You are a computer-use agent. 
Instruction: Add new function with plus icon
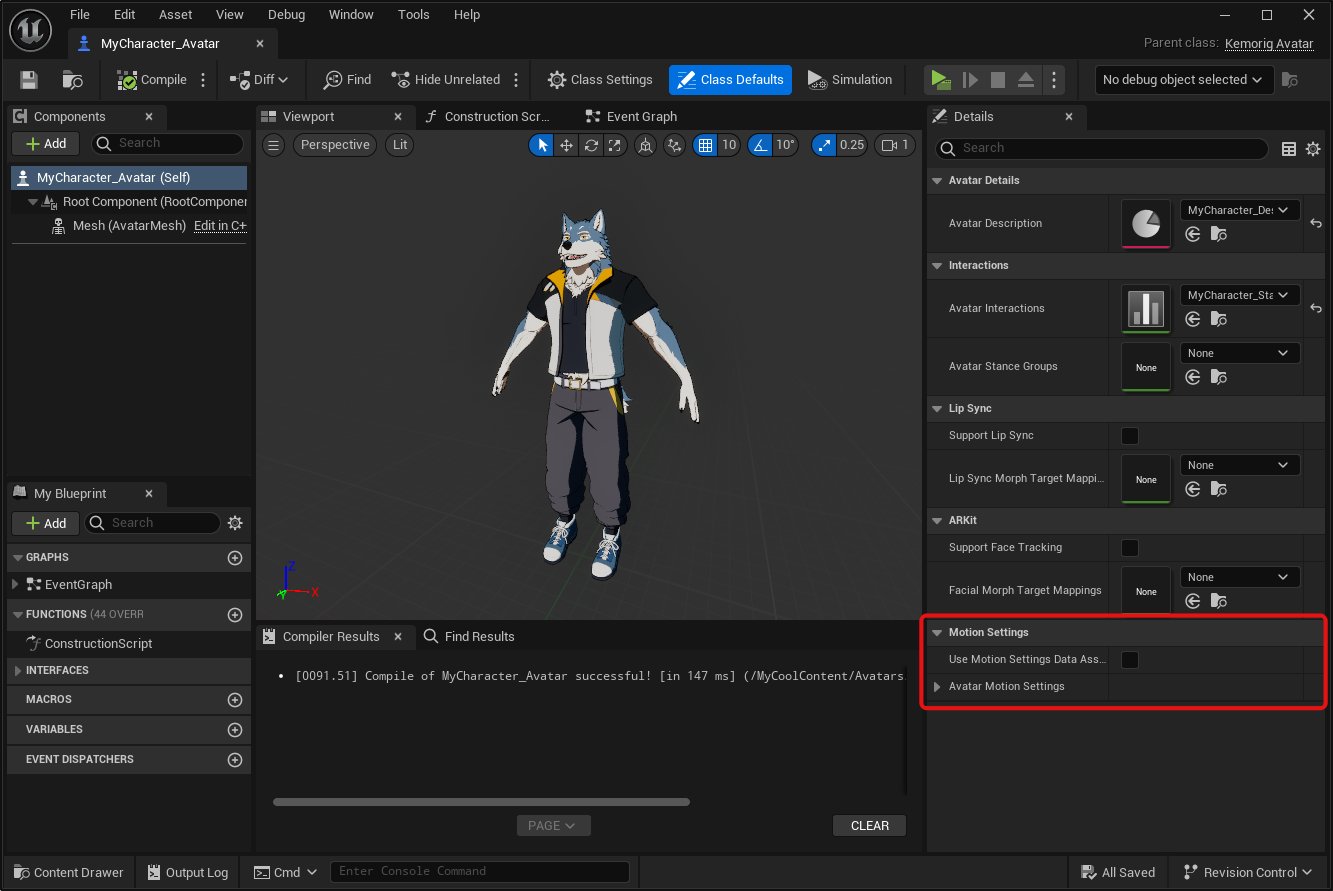click(235, 615)
